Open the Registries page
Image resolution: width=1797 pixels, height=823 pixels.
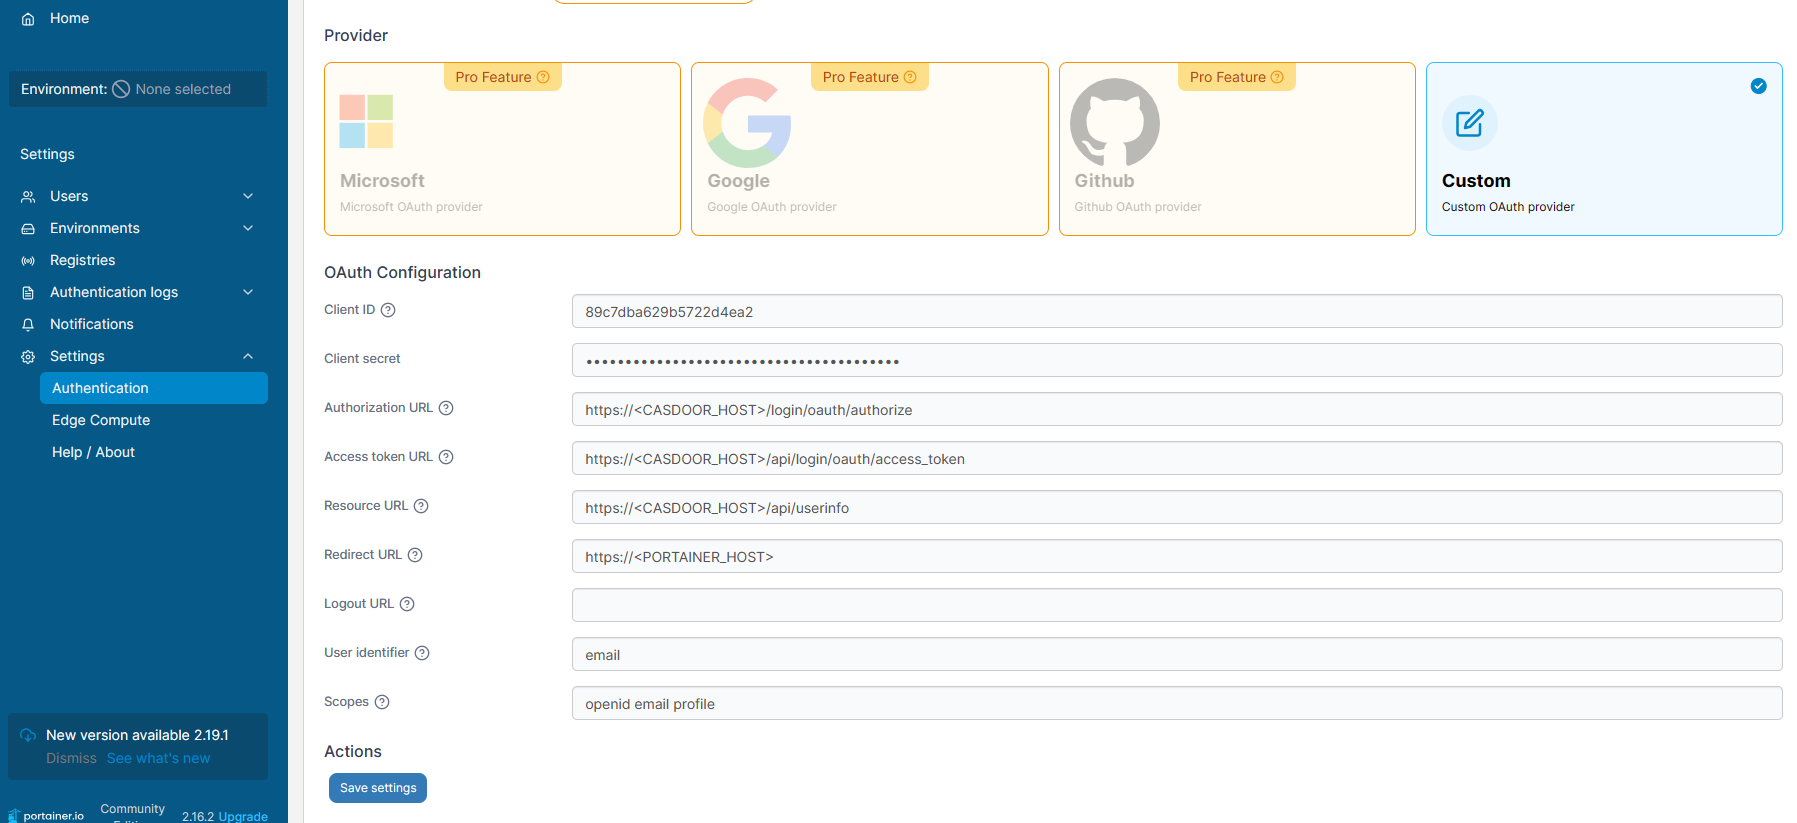tap(82, 260)
